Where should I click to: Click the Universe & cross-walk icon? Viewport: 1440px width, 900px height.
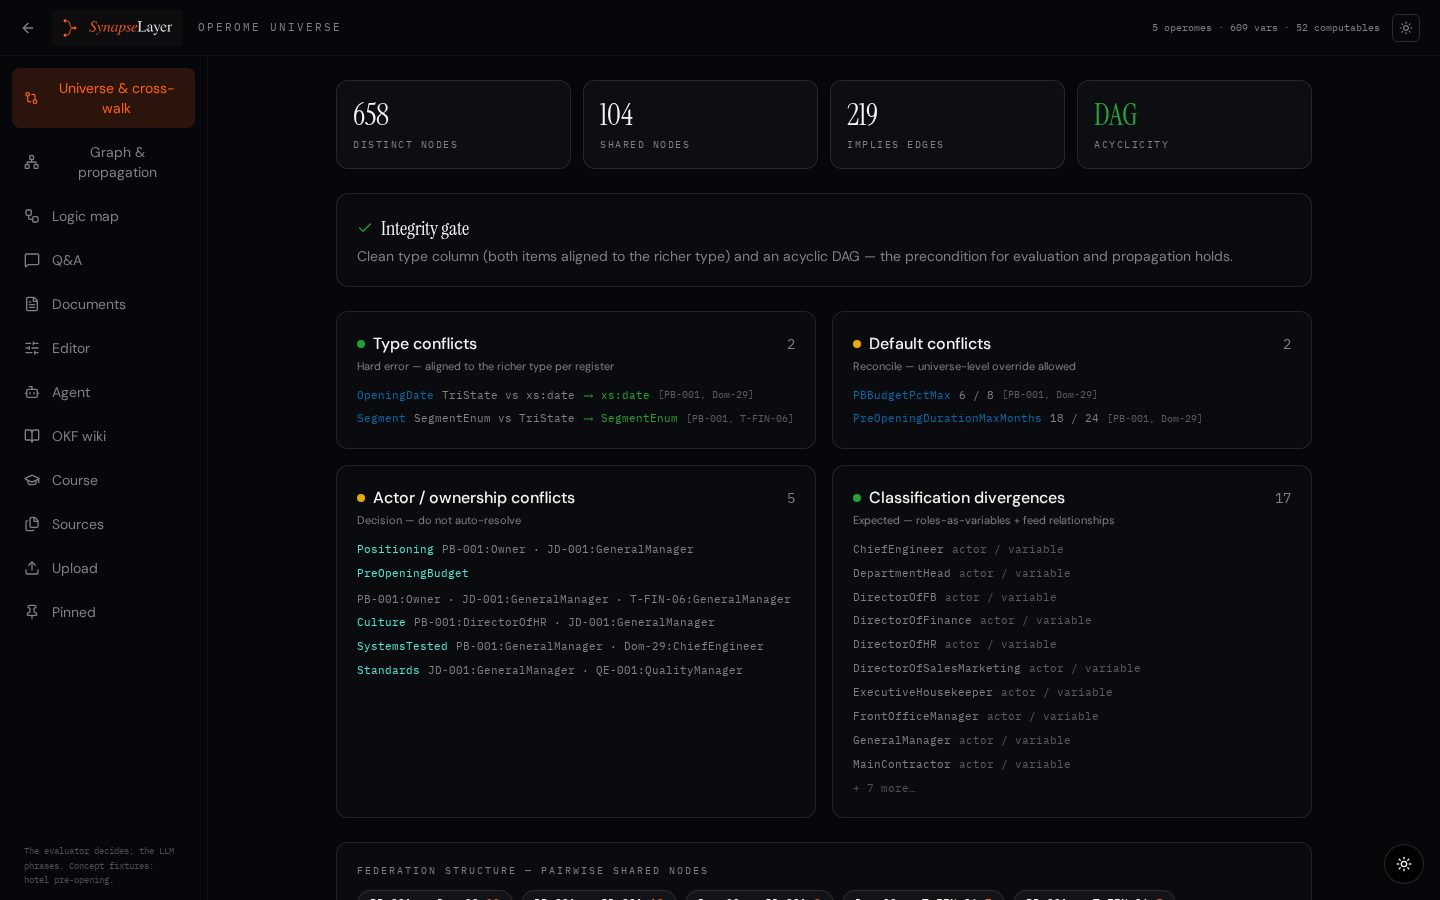[x=32, y=98]
